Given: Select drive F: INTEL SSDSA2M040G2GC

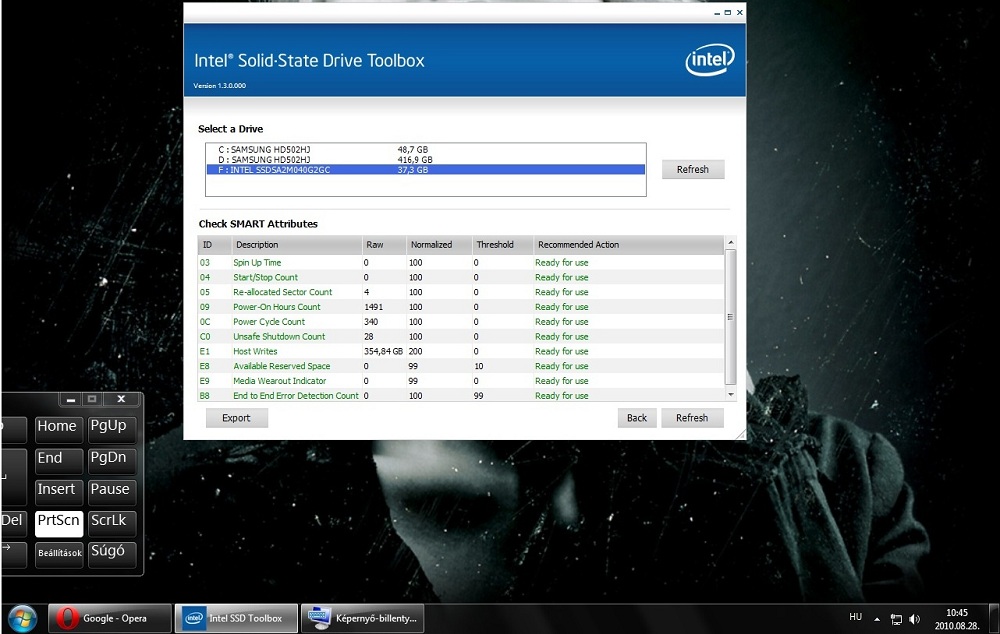Looking at the screenshot, I should 425,170.
